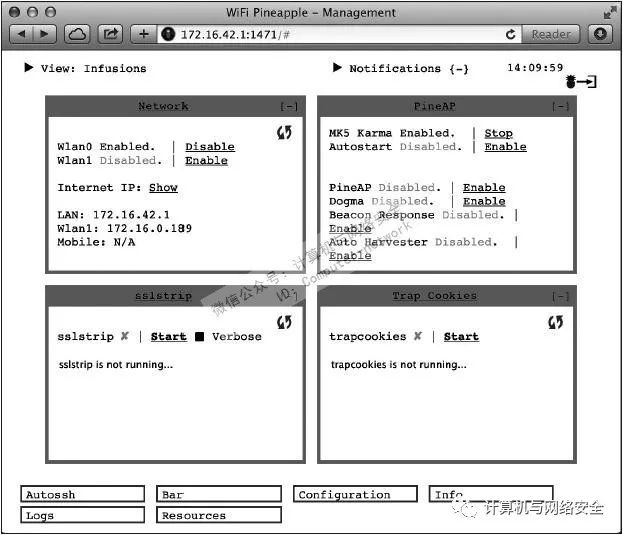Screen dimensions: 623x535
Task: Open iCloud tabs cloud icon
Action: 77,35
